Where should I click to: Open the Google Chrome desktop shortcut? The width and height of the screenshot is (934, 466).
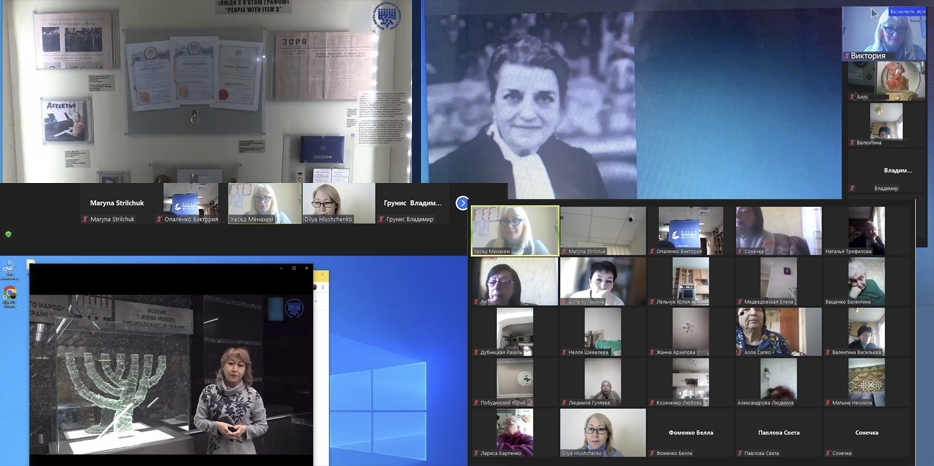point(10,293)
